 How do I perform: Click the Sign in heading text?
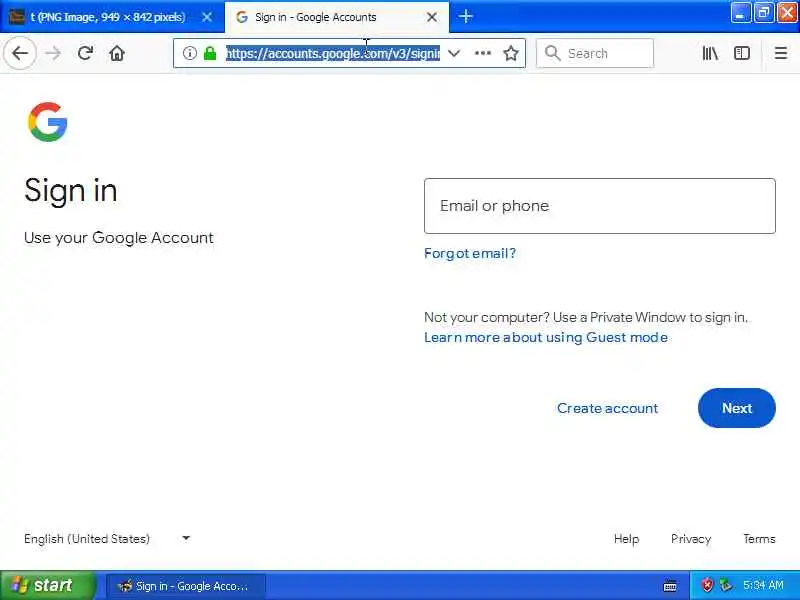pyautogui.click(x=70, y=191)
